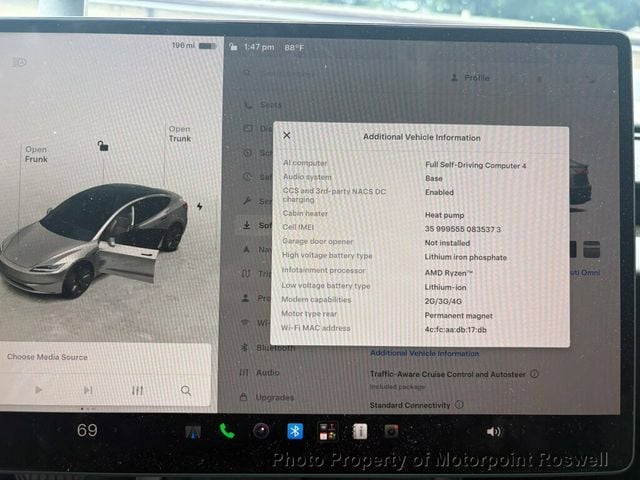The height and width of the screenshot is (480, 640).
Task: Tap the Wi-Fi MAC address value
Action: (456, 329)
